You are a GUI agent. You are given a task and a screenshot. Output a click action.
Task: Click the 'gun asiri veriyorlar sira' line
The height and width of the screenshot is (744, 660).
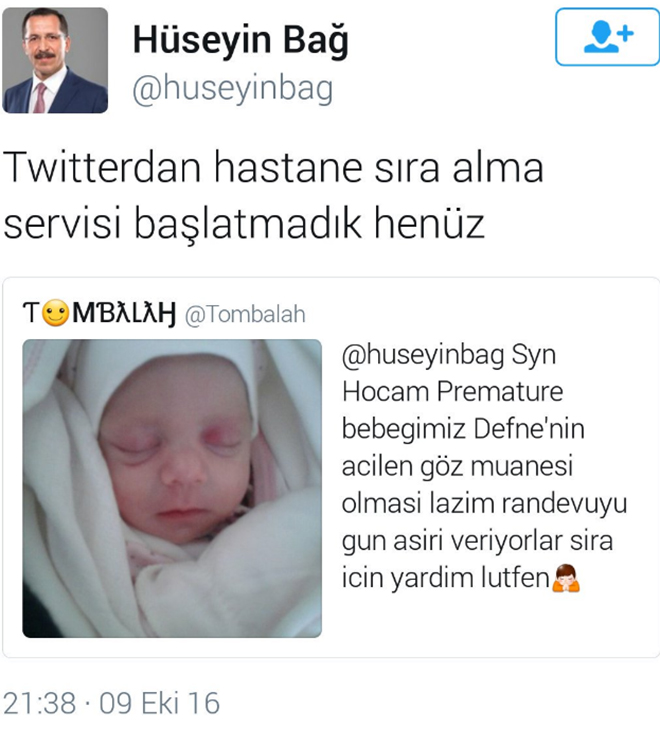pyautogui.click(x=477, y=541)
